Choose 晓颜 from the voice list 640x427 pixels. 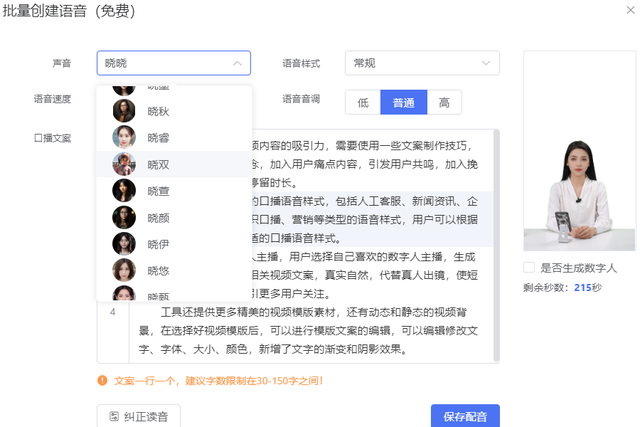coord(174,217)
